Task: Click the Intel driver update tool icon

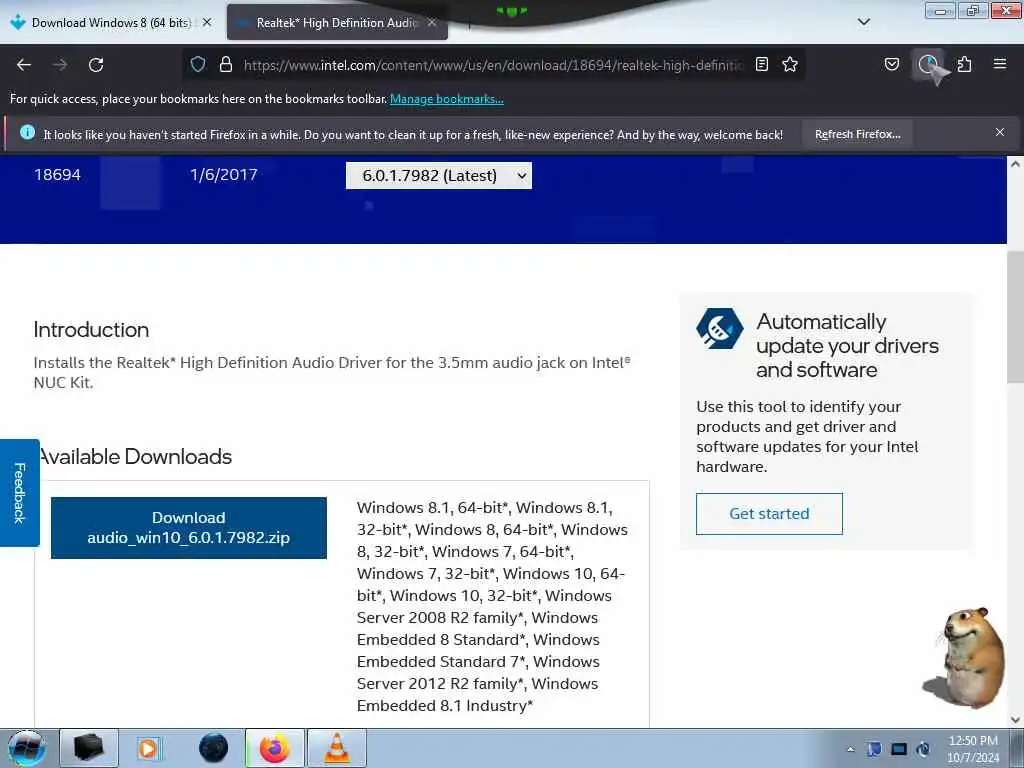Action: pos(719,328)
